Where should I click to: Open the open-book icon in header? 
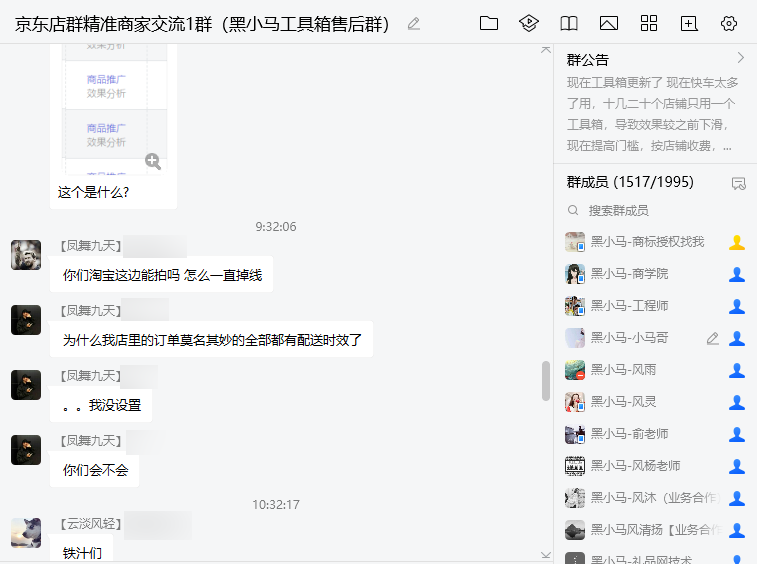point(569,24)
